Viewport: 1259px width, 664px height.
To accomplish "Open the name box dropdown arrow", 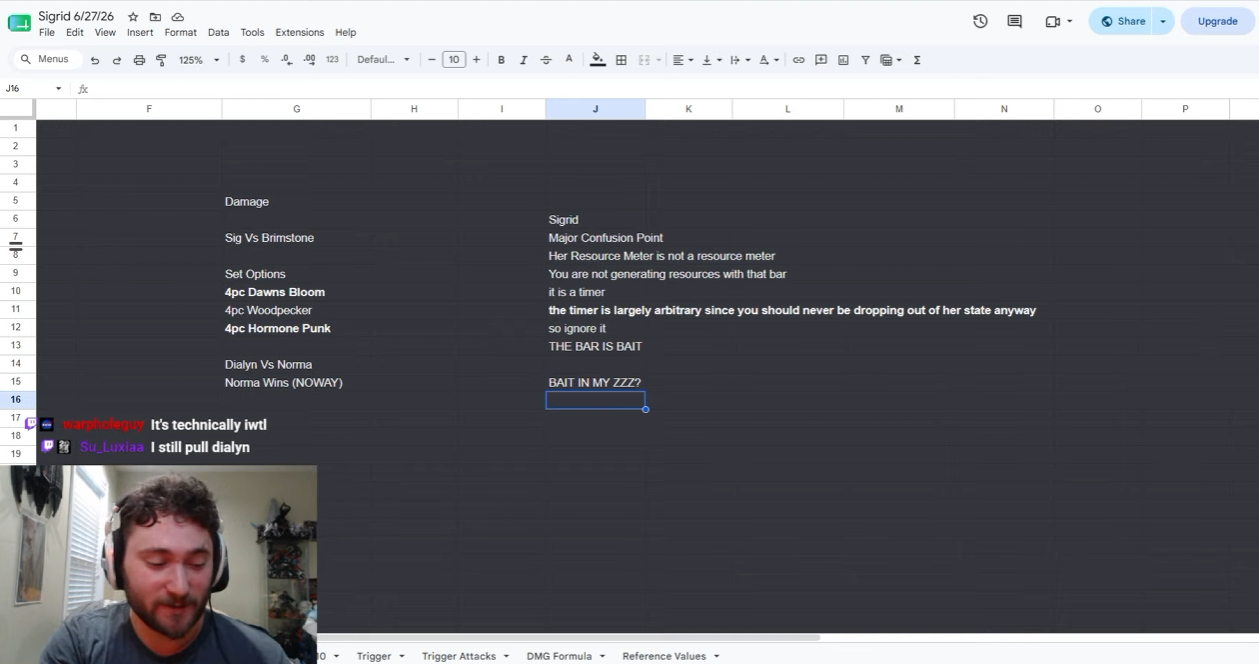I will point(58,89).
